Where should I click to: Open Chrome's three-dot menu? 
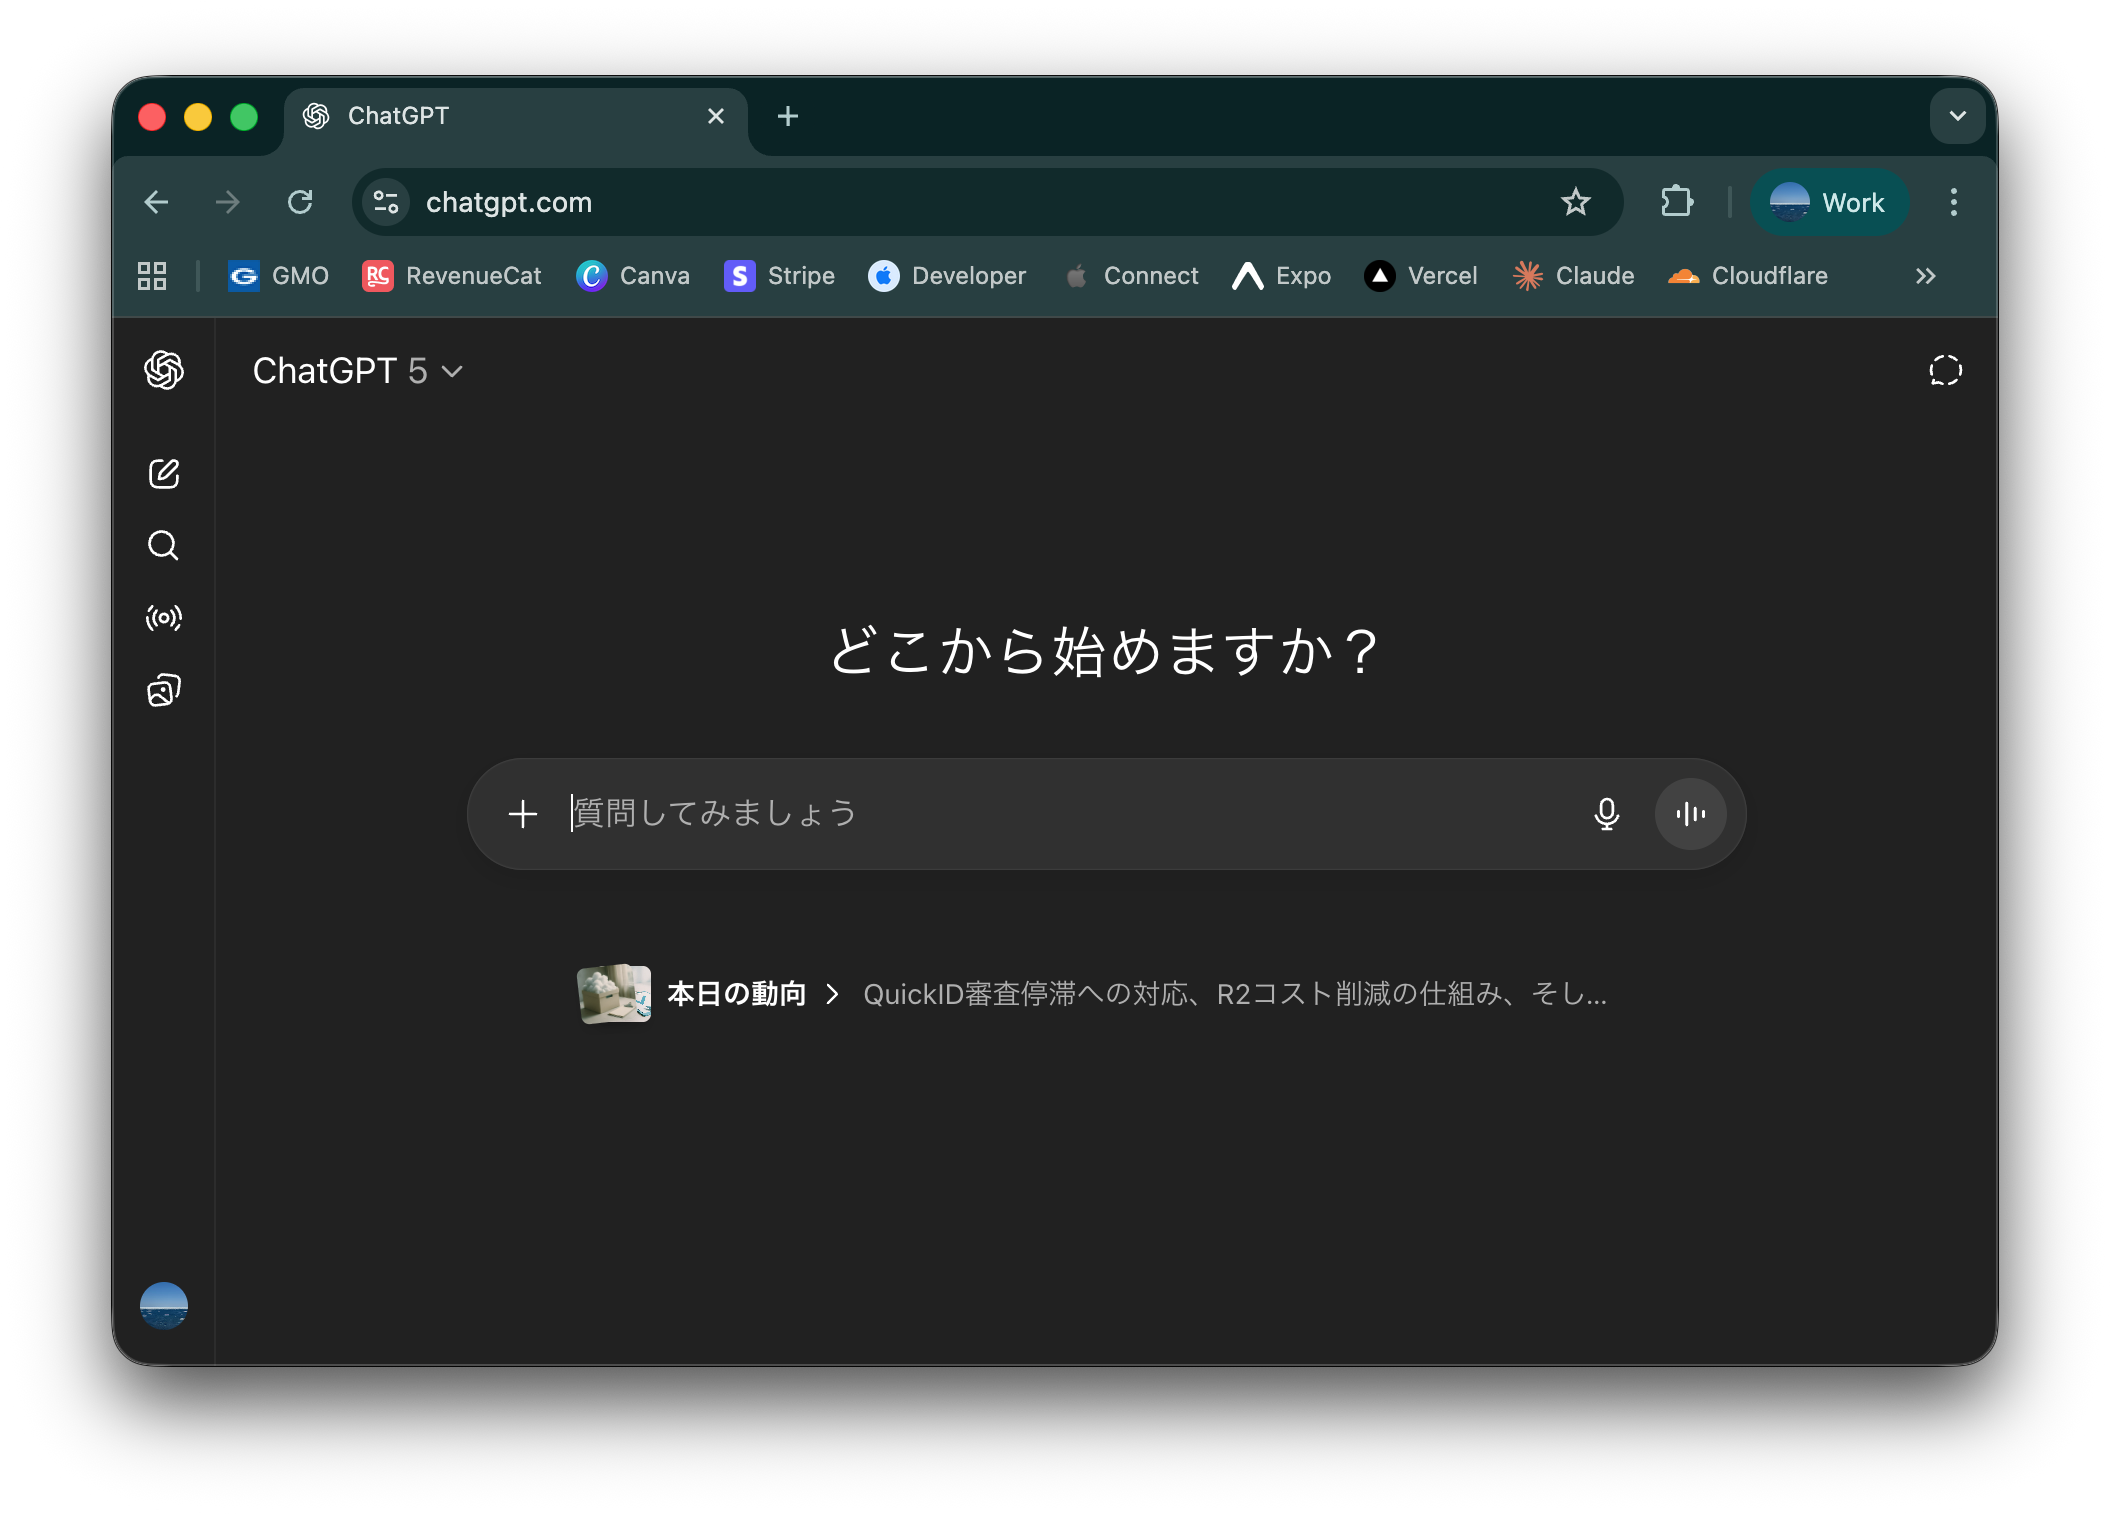click(1952, 202)
